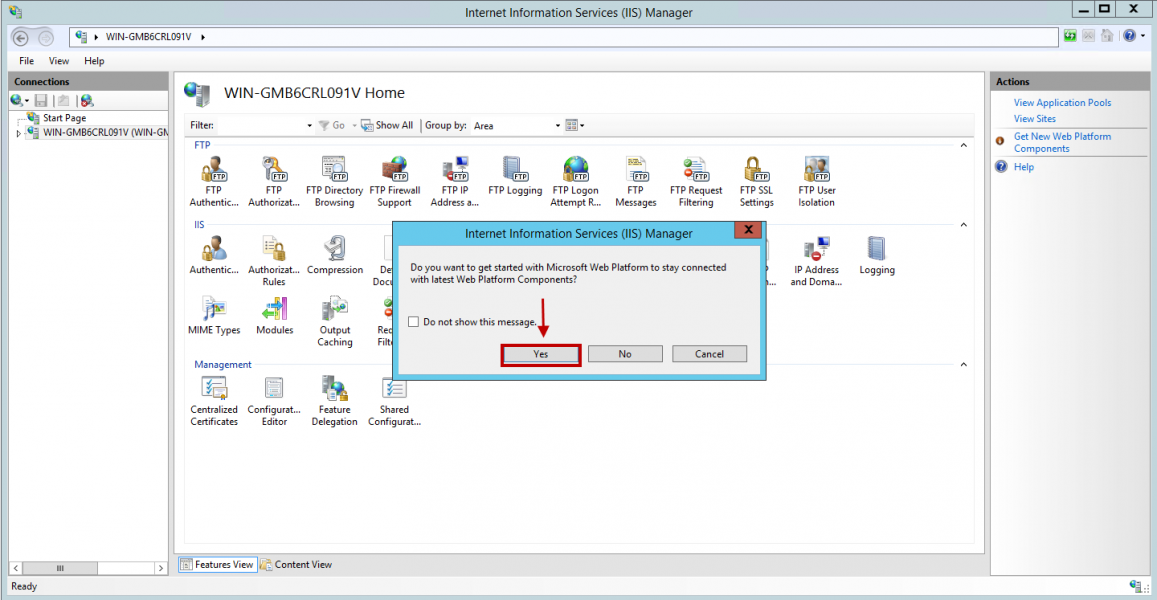Open FTP Authentication feature
This screenshot has width=1157, height=600.
(214, 182)
